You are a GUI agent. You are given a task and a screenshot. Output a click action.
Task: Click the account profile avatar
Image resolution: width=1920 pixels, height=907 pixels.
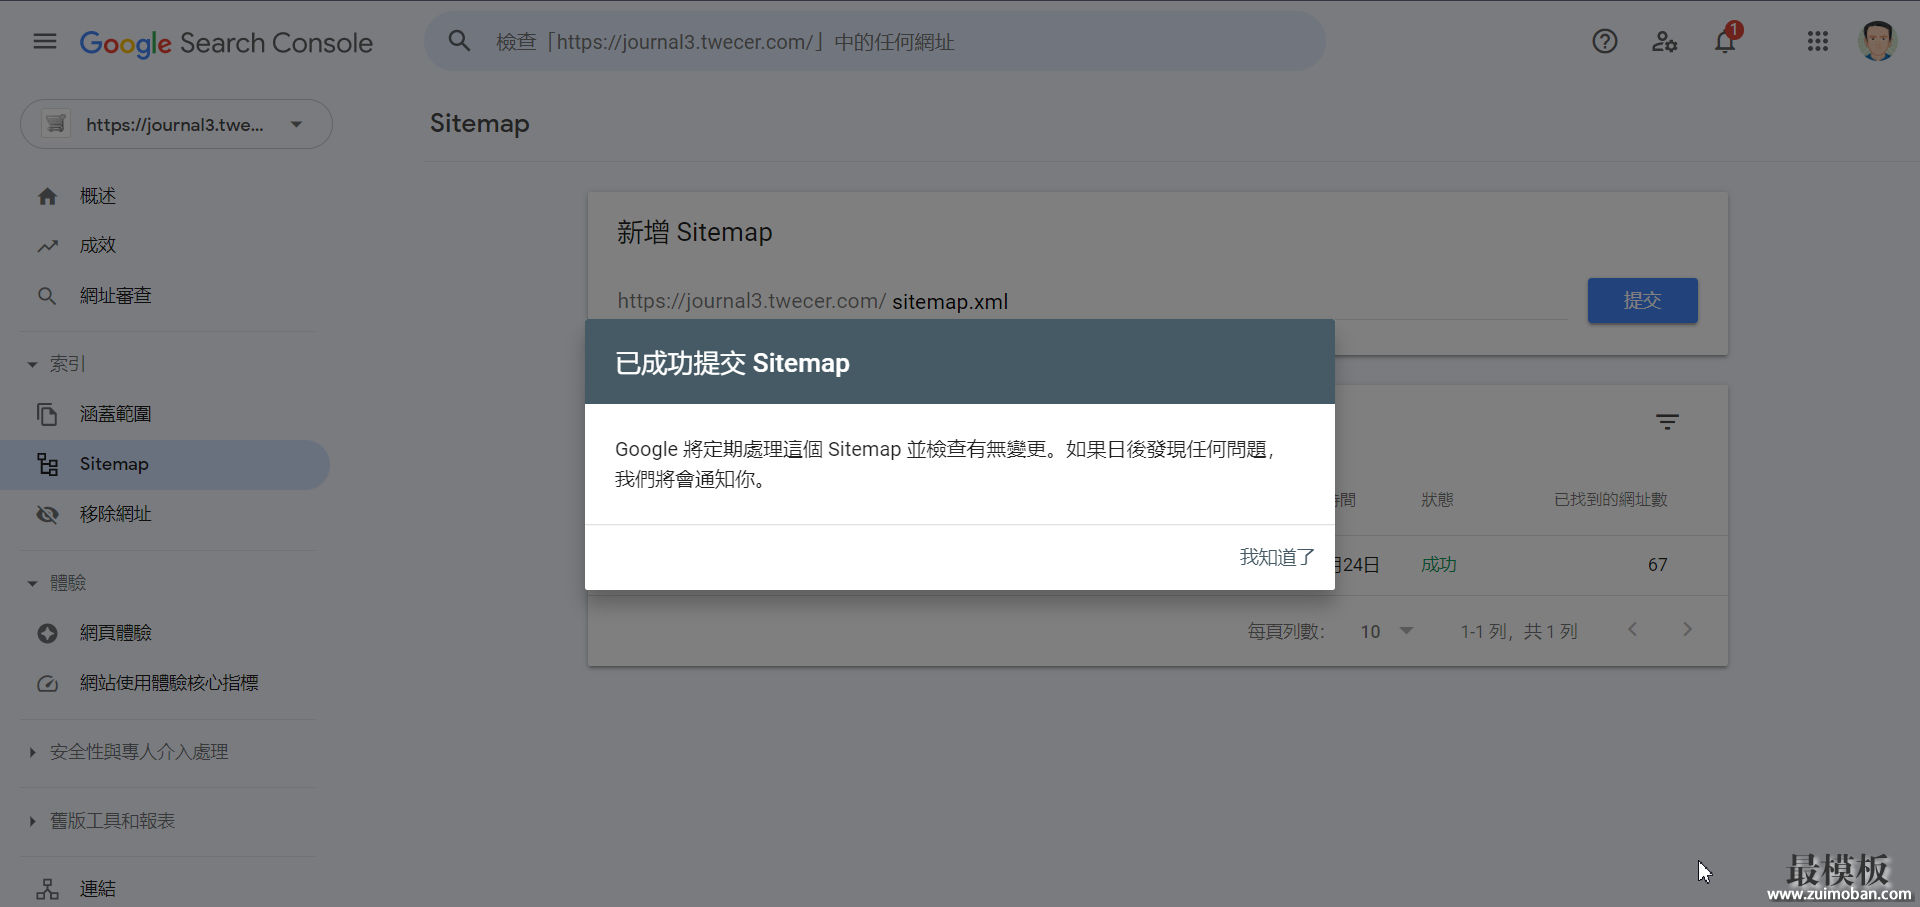(1877, 42)
